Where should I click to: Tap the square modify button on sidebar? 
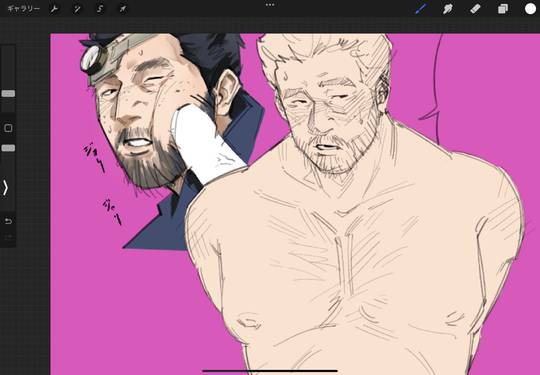pyautogui.click(x=8, y=128)
